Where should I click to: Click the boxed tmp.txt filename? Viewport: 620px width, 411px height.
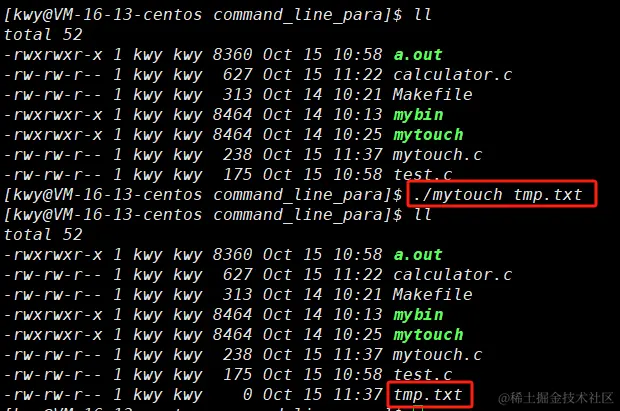[x=428, y=395]
